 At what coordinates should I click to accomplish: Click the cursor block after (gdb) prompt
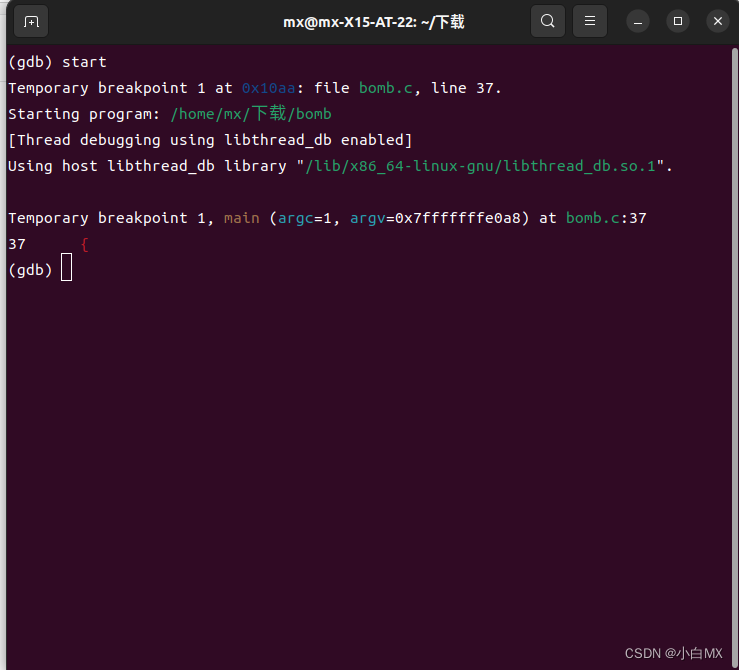[66, 267]
